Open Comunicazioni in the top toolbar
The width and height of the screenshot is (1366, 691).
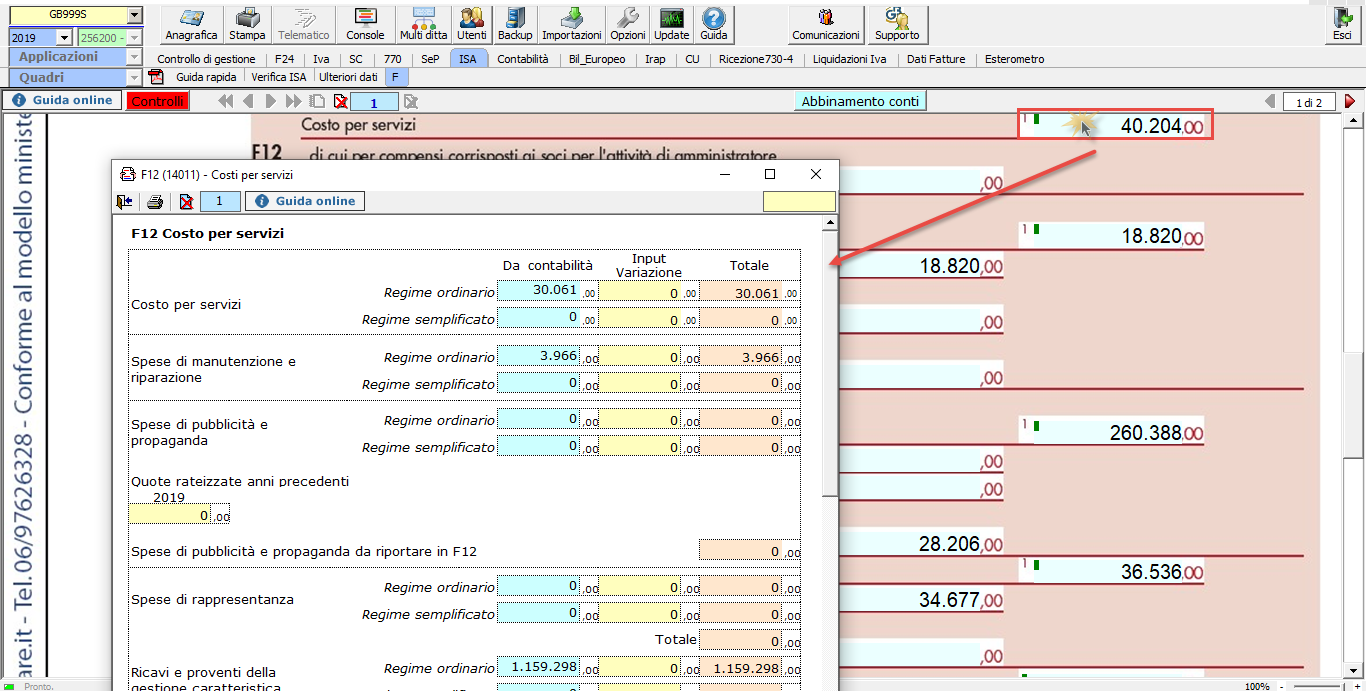pos(826,23)
